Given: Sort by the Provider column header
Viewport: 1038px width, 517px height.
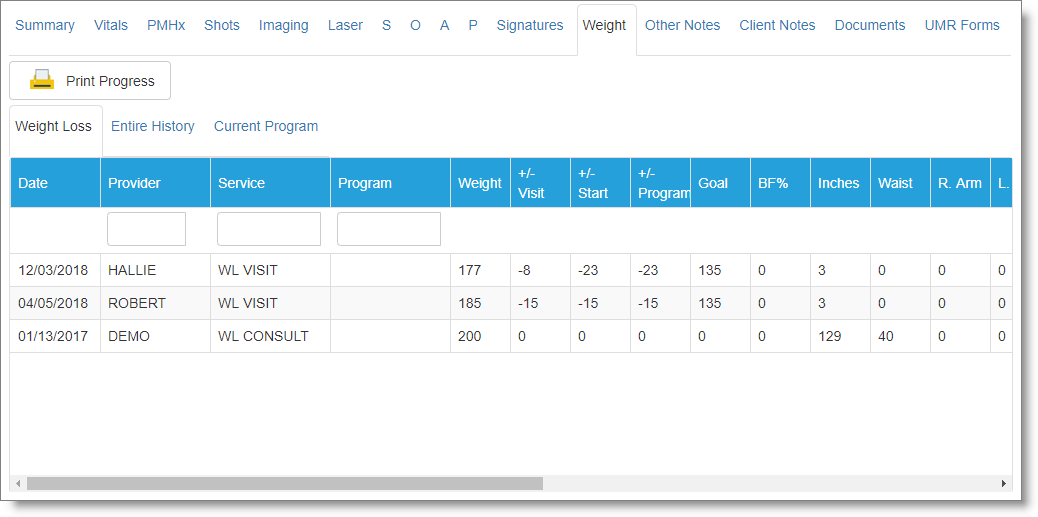Looking at the screenshot, I should click(x=156, y=183).
